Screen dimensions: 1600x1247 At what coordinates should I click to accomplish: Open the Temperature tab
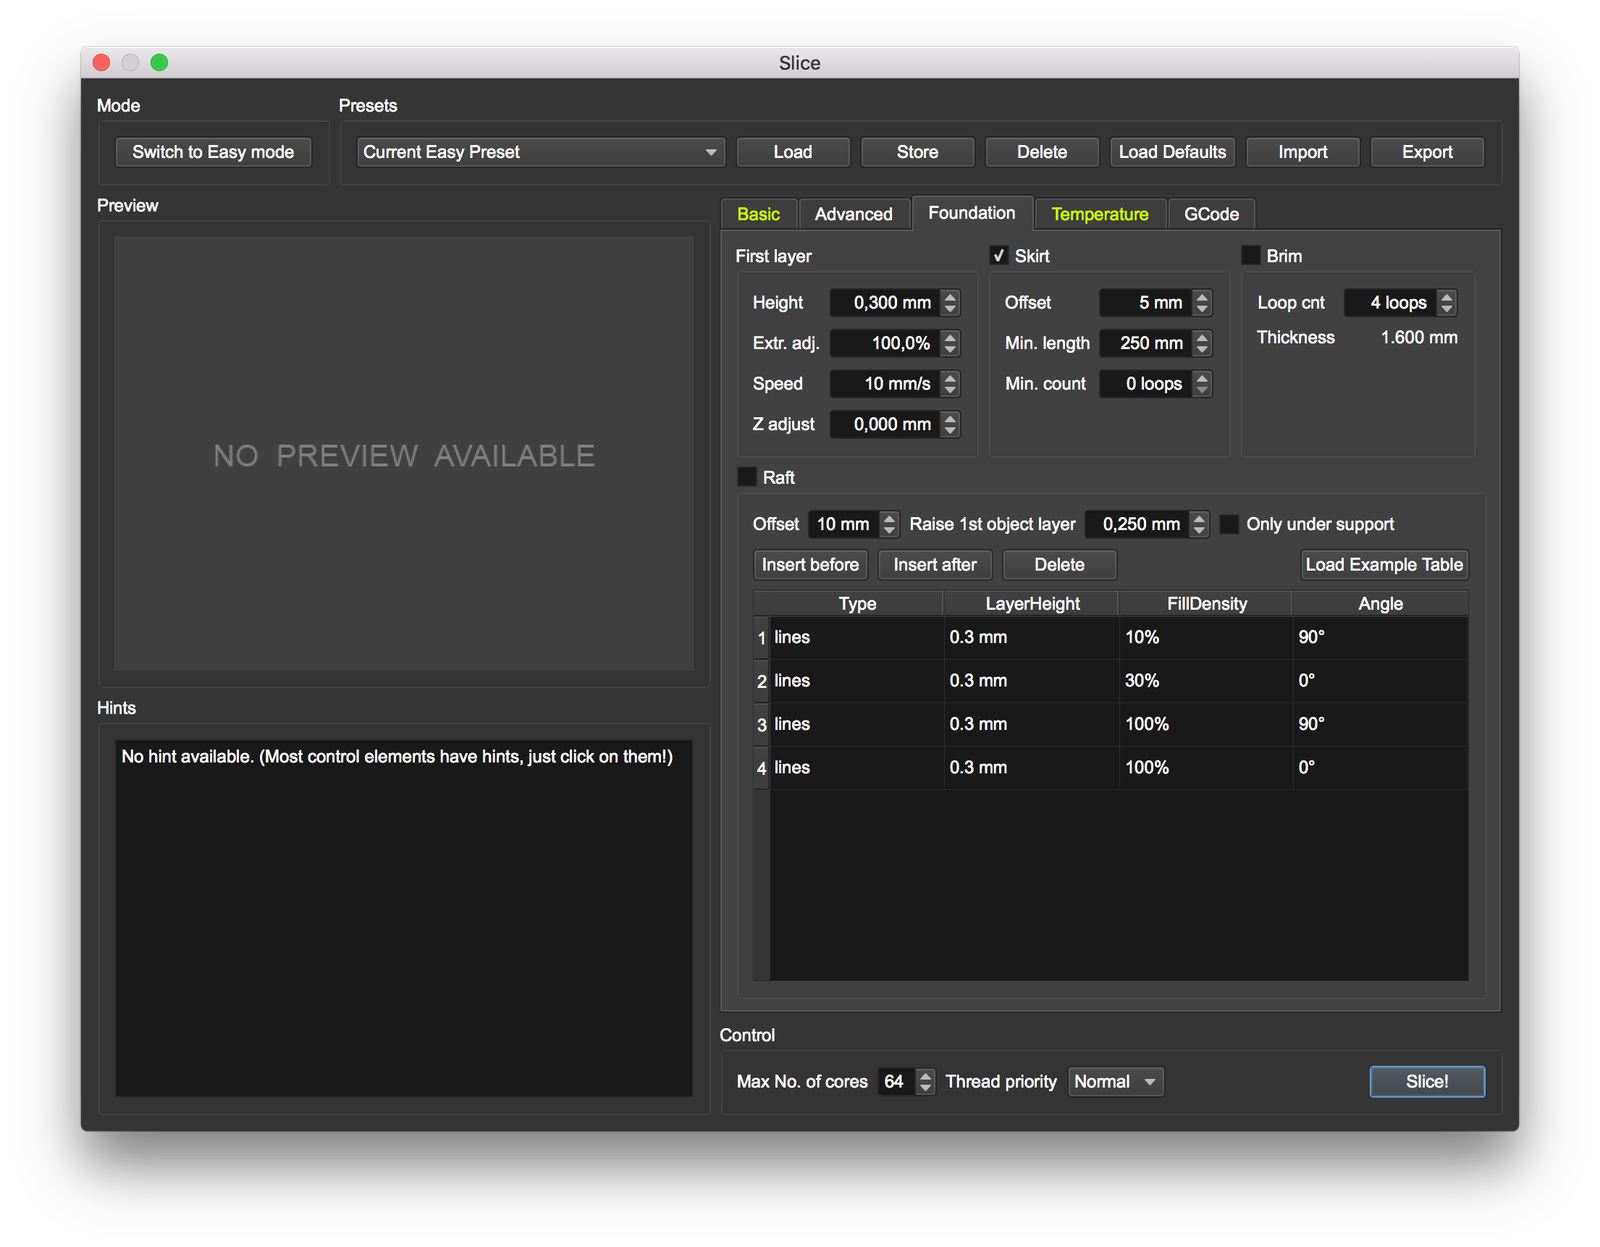point(1100,214)
